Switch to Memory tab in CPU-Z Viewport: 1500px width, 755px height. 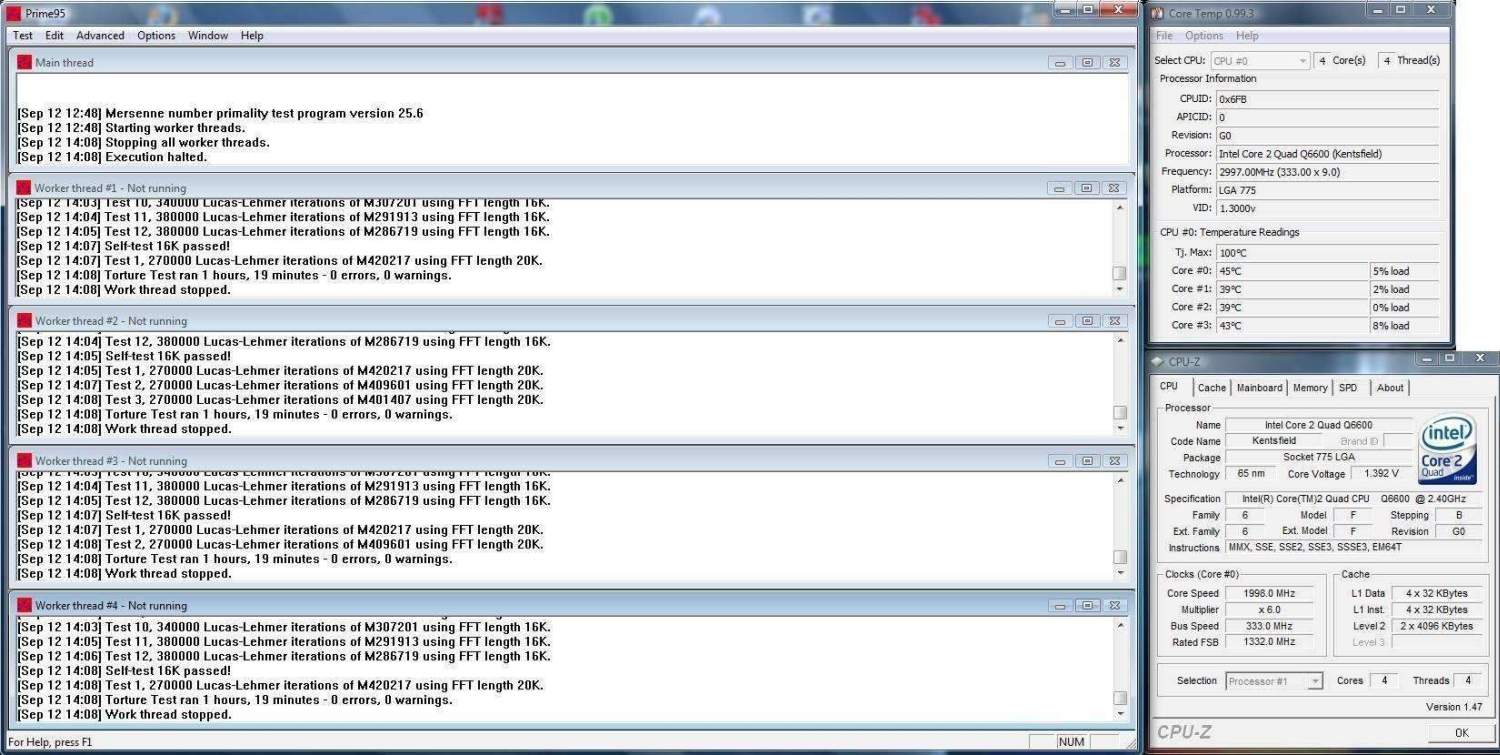[1310, 388]
